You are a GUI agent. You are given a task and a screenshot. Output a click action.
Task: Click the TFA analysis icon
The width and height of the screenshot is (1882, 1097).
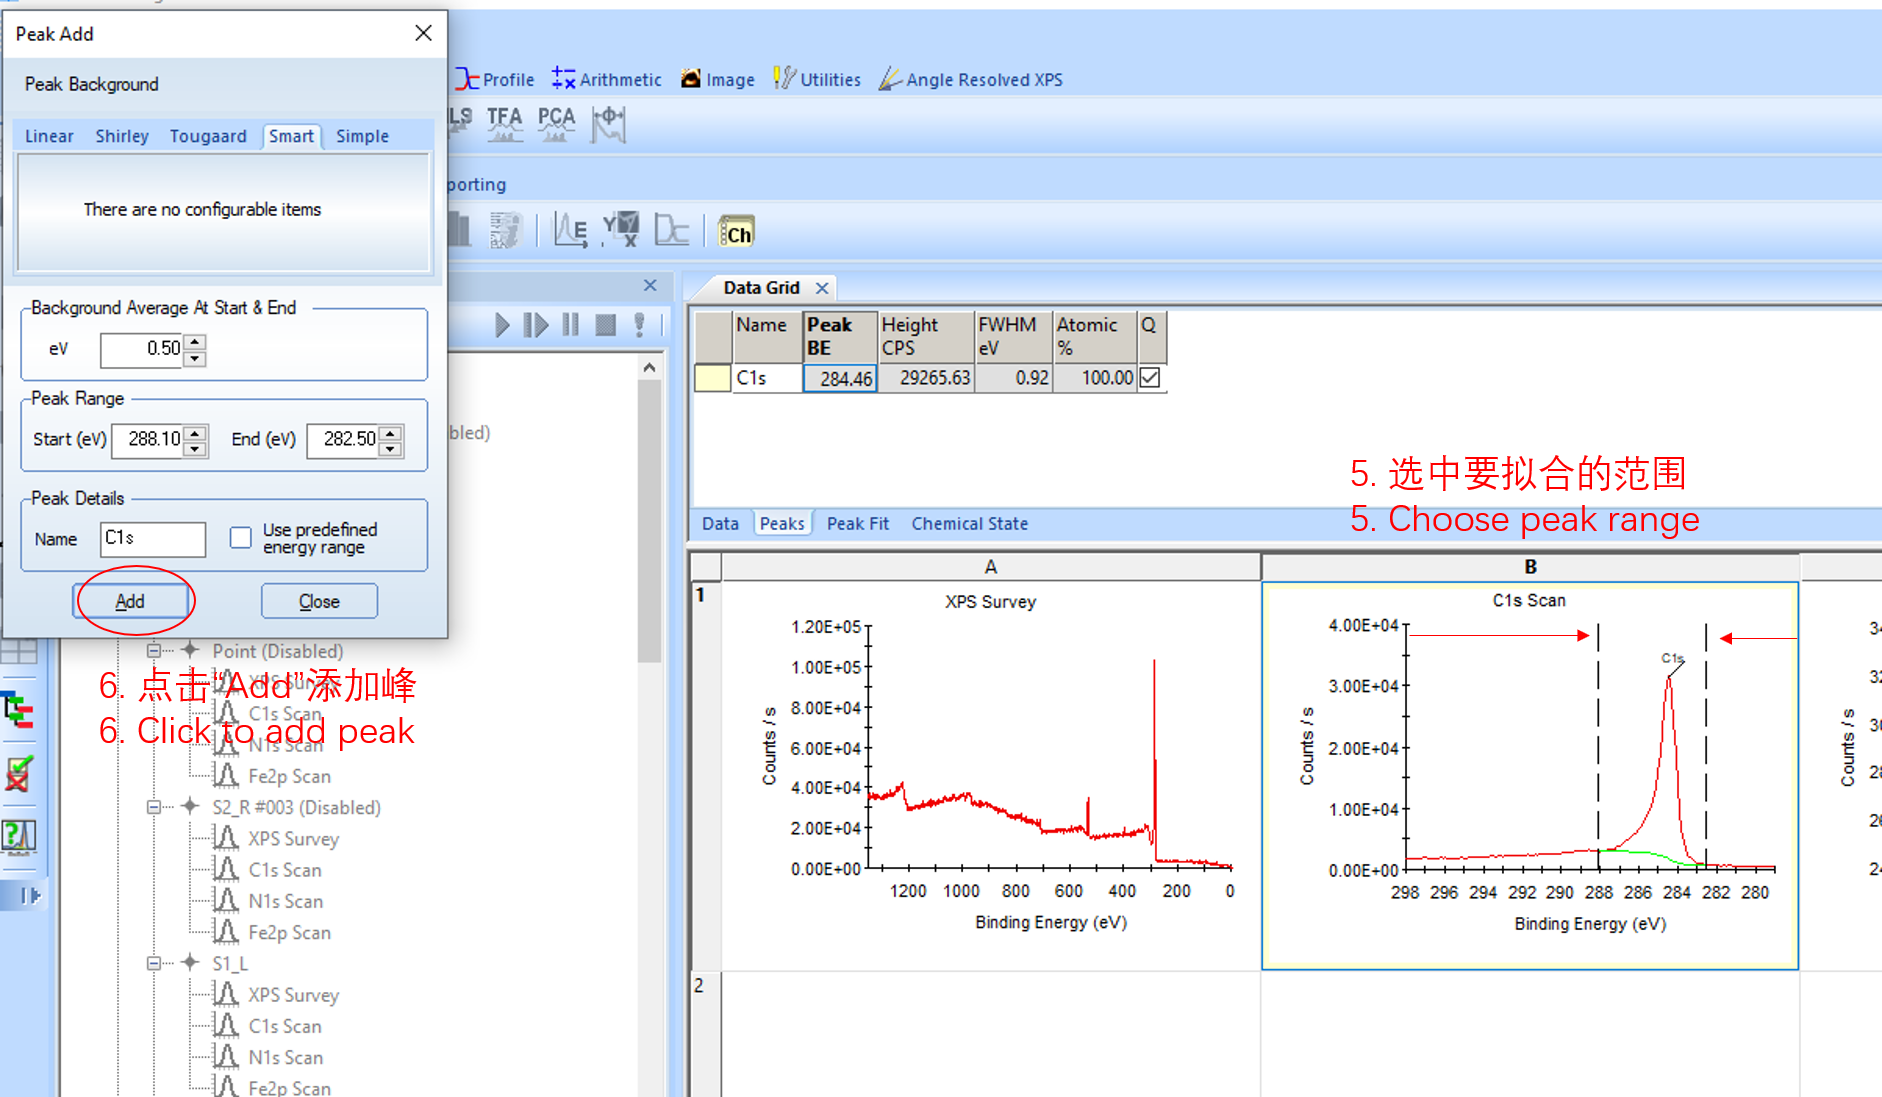pos(504,123)
